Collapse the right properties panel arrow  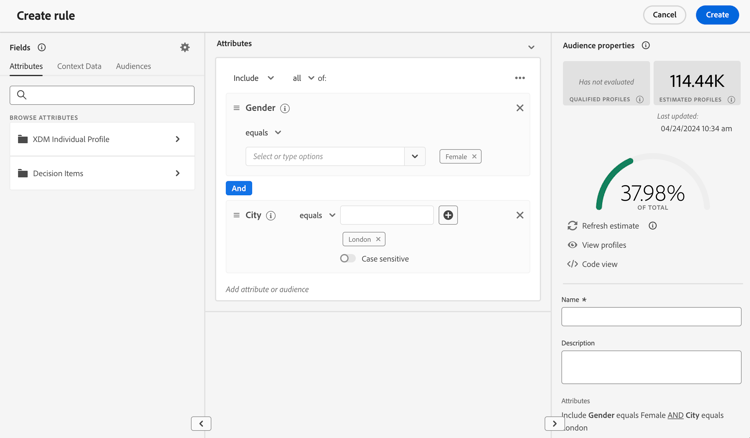[554, 424]
